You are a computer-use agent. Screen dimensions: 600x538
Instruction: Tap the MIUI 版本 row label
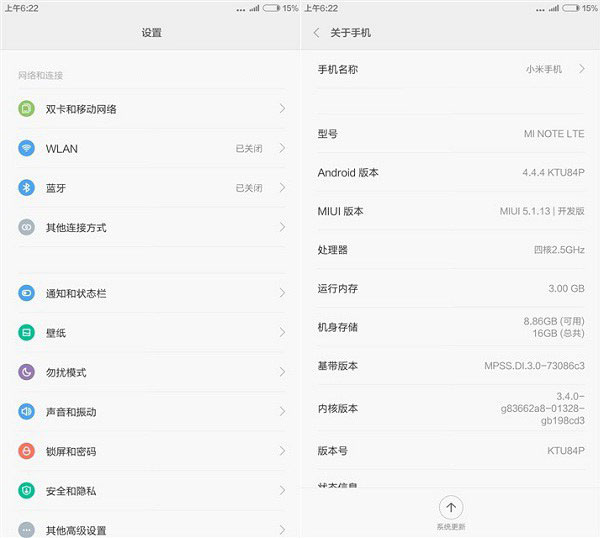(x=340, y=211)
